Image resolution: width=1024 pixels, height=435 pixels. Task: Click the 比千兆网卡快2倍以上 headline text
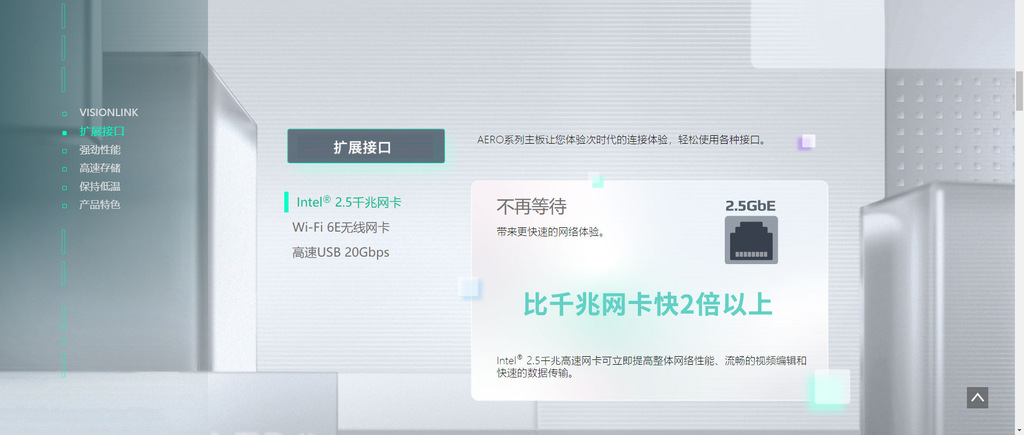pyautogui.click(x=648, y=305)
